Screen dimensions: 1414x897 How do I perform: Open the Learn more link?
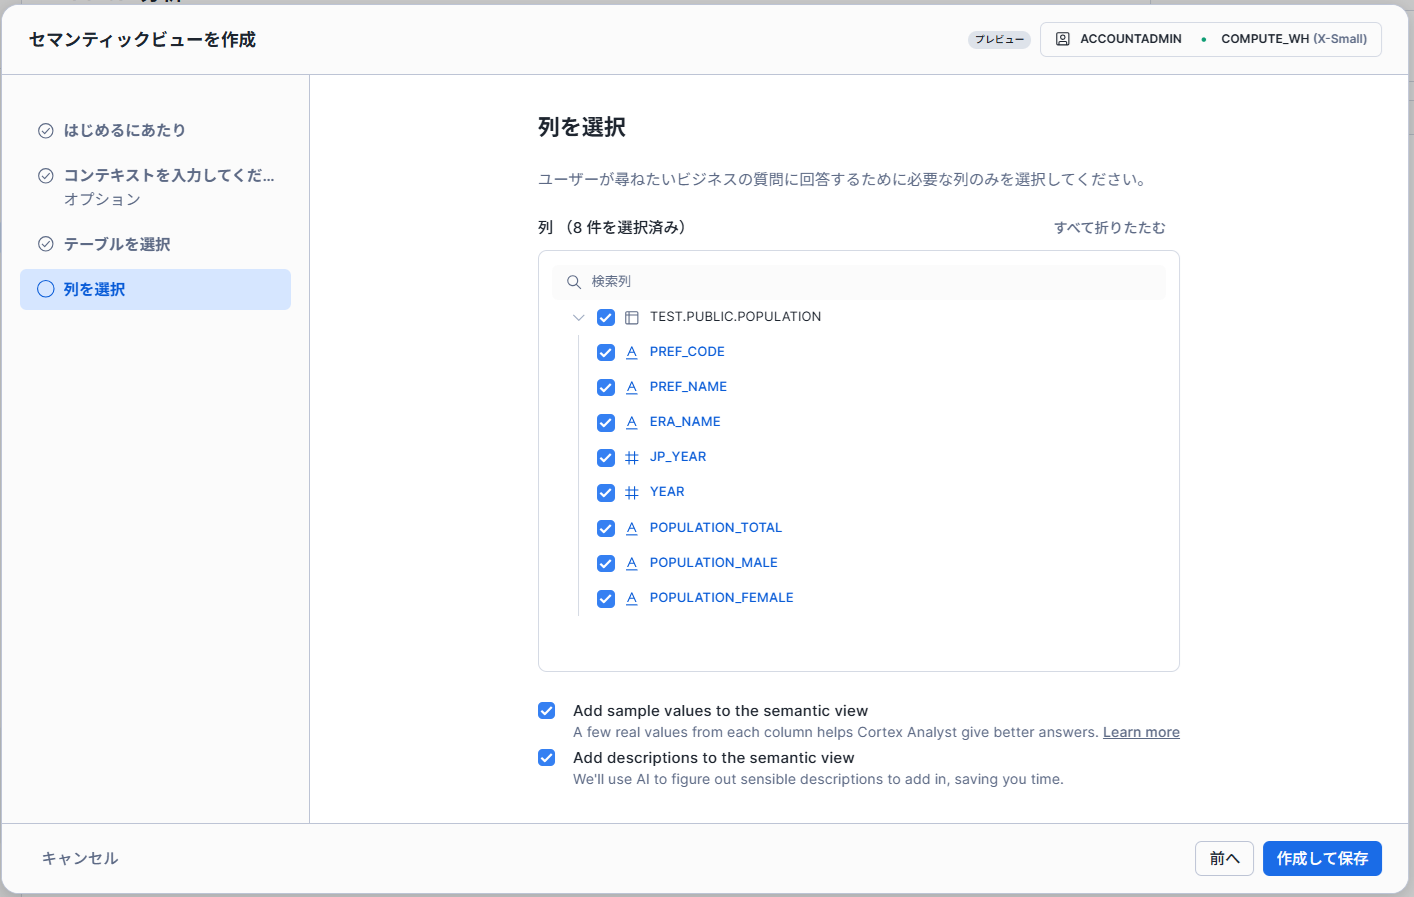[1141, 732]
